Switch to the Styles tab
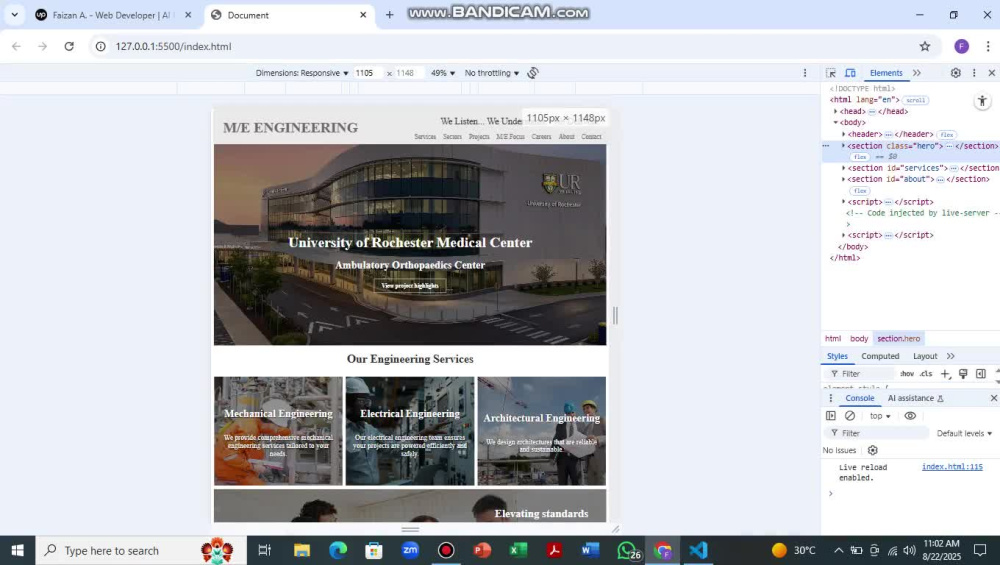The image size is (1000, 565). coord(837,356)
